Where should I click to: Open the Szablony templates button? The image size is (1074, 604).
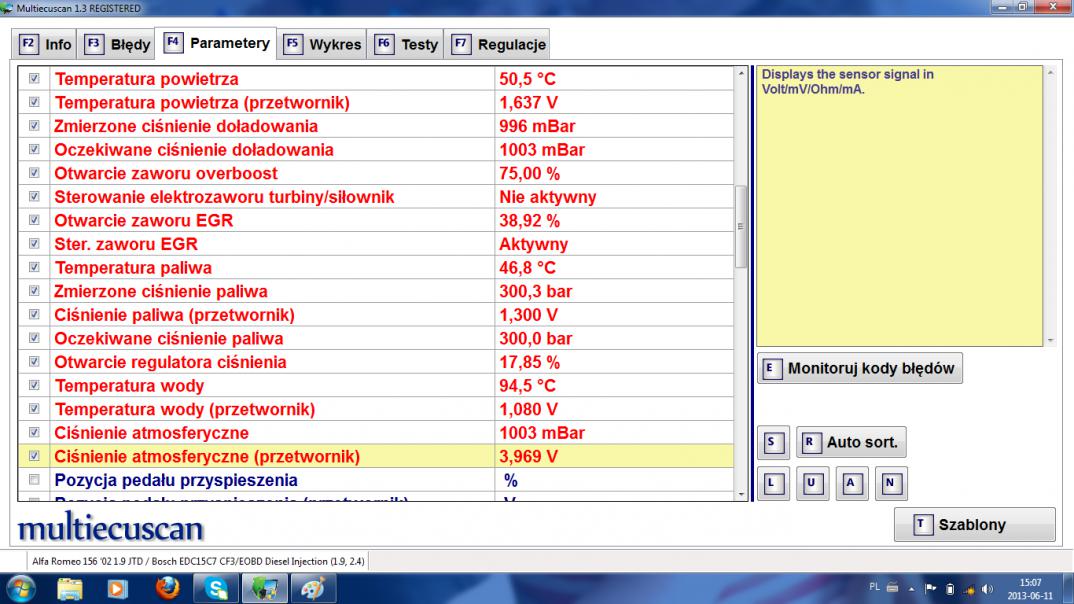974,525
